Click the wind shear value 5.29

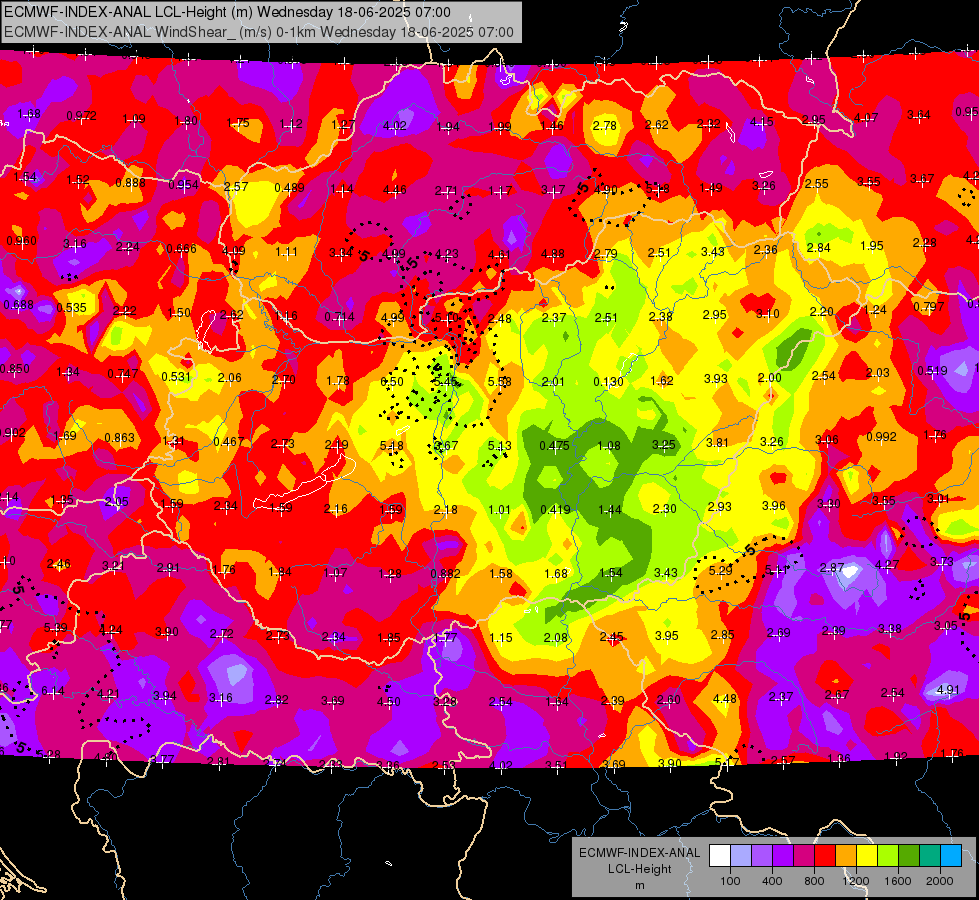pyautogui.click(x=721, y=570)
